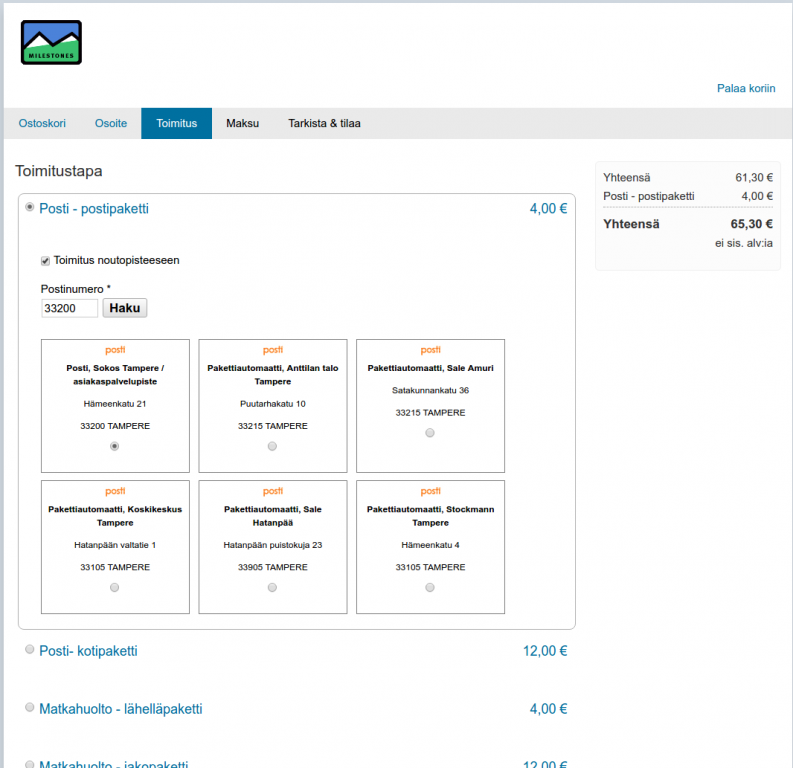The height and width of the screenshot is (768, 793).
Task: Click Pakettiautomaatti, Stockmann Tampere name
Action: tap(430, 516)
